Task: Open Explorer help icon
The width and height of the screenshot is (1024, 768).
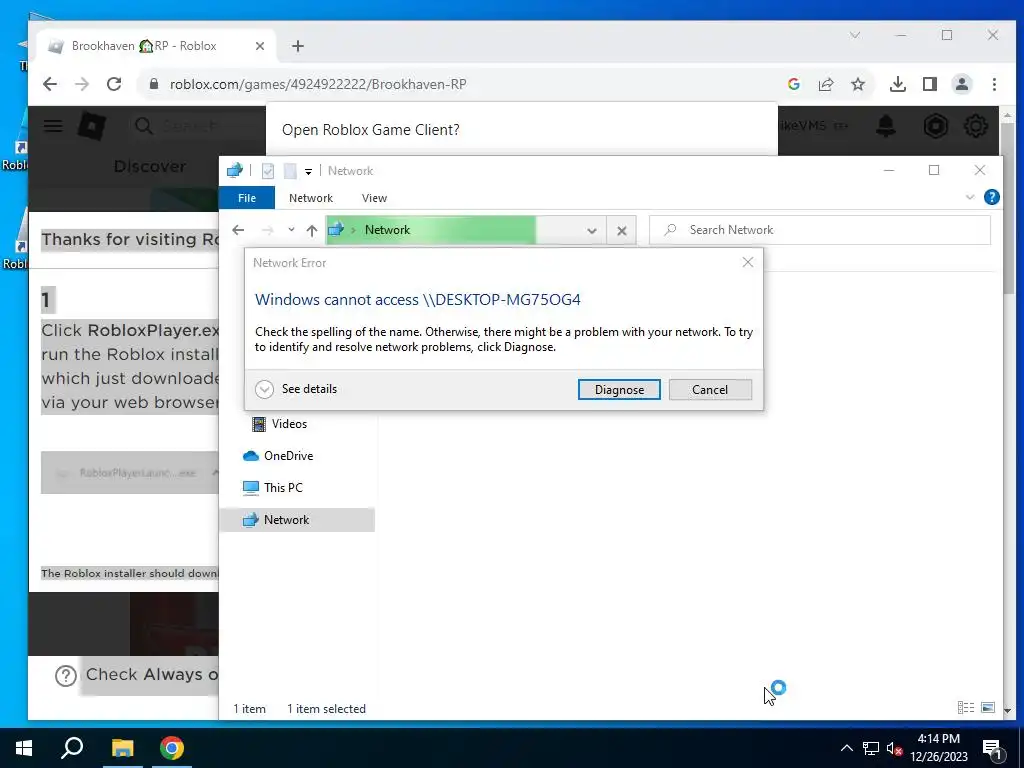Action: pos(991,197)
